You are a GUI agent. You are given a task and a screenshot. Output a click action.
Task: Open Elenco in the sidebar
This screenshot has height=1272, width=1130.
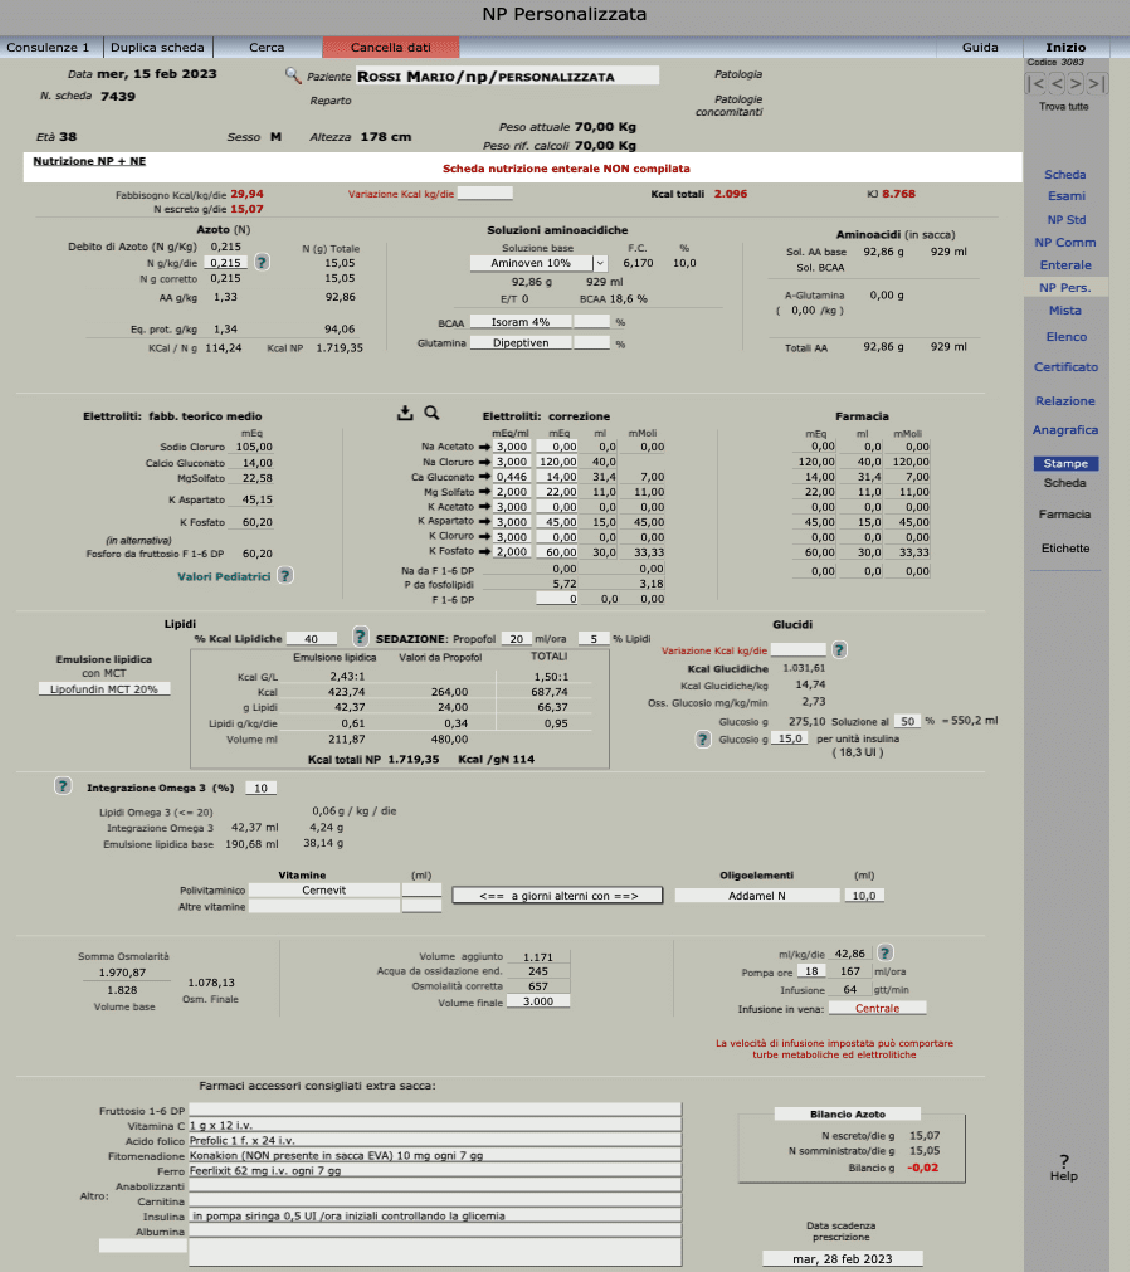click(x=1066, y=337)
